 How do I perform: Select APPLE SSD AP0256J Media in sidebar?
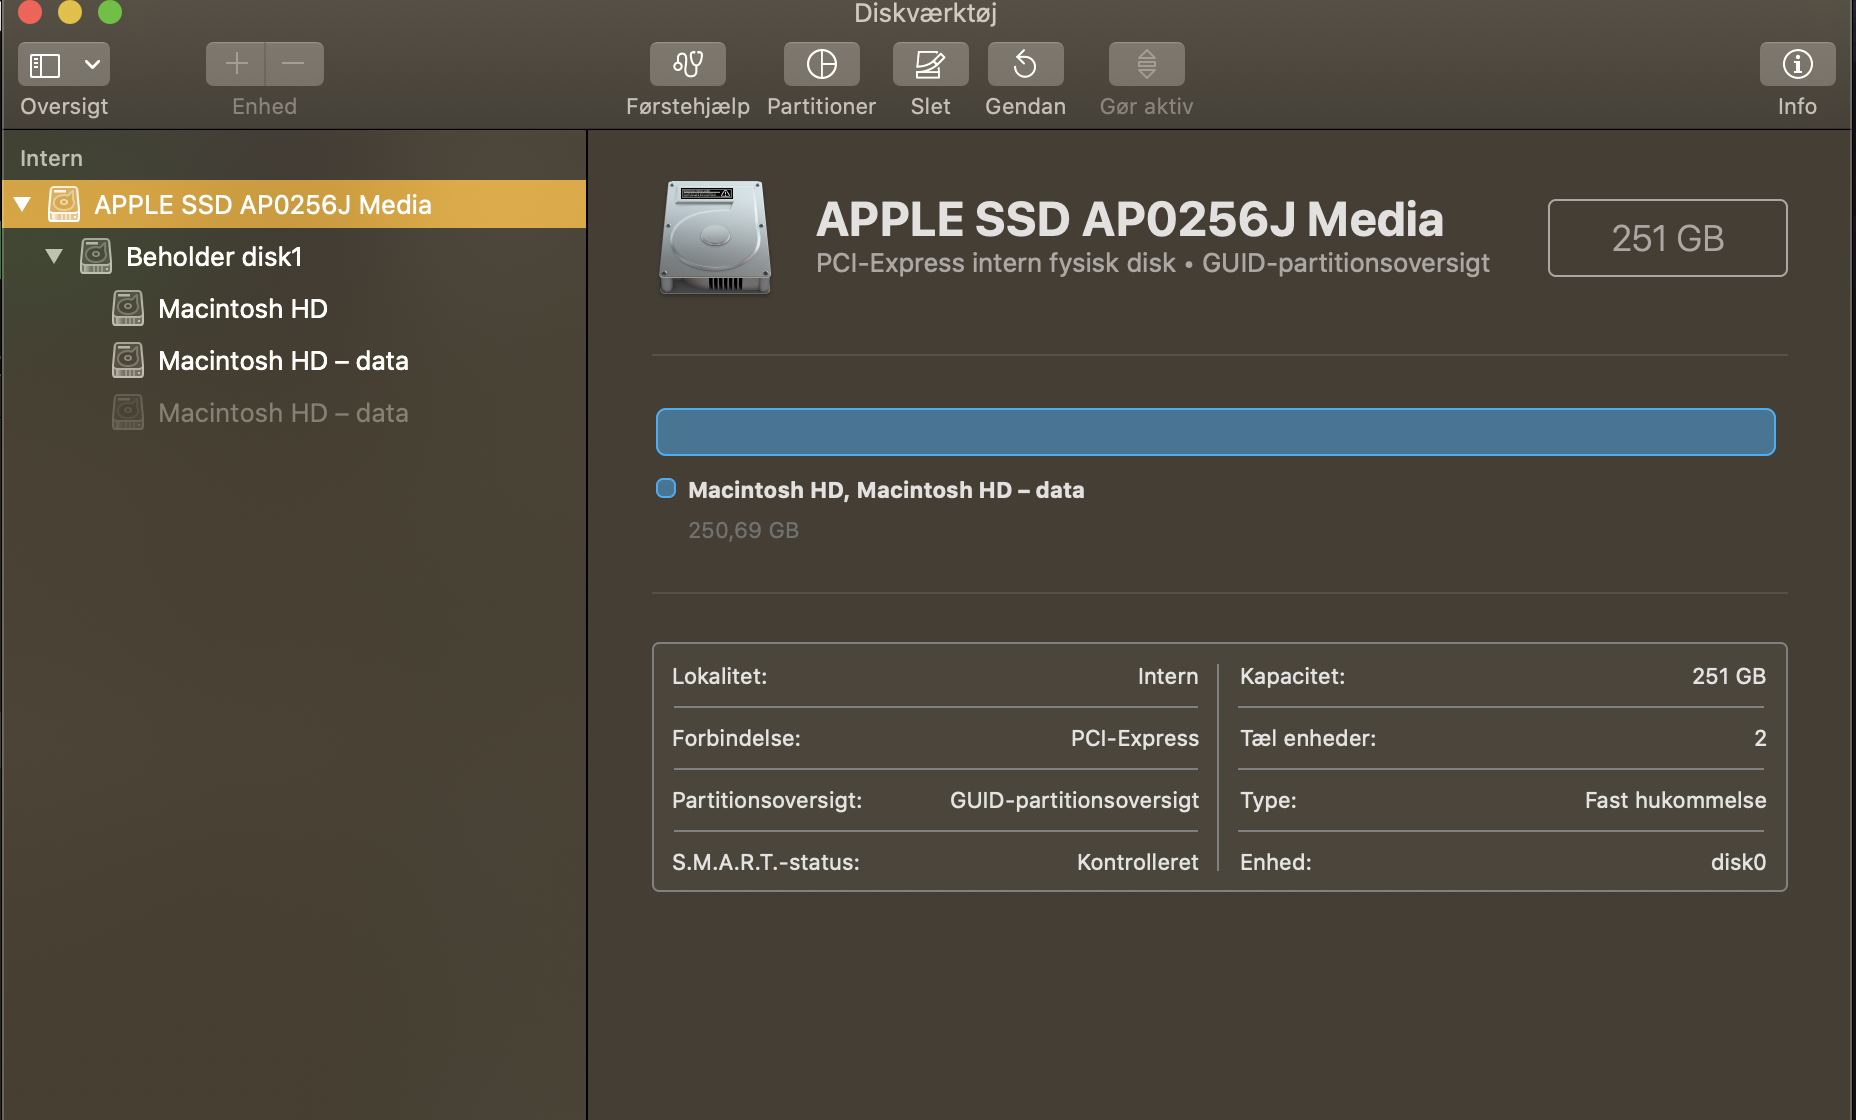point(294,205)
